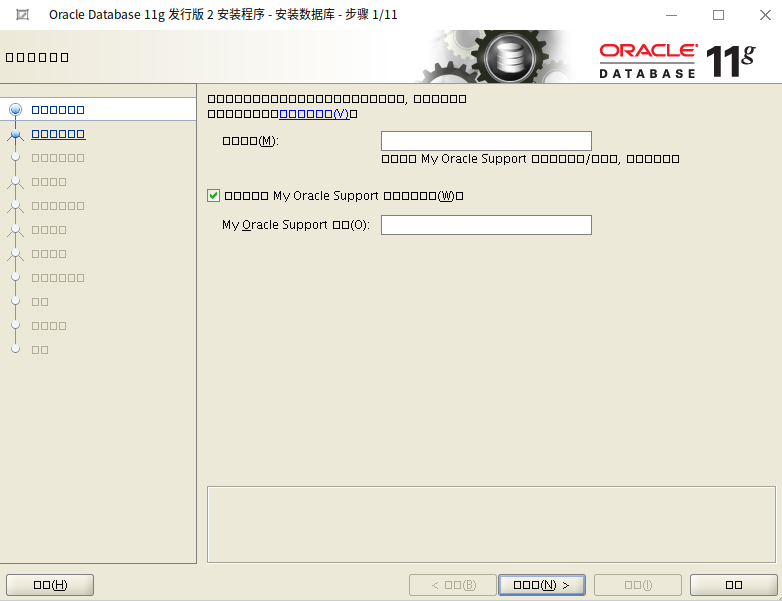Click the < (B) back button
782x601 pixels.
452,585
